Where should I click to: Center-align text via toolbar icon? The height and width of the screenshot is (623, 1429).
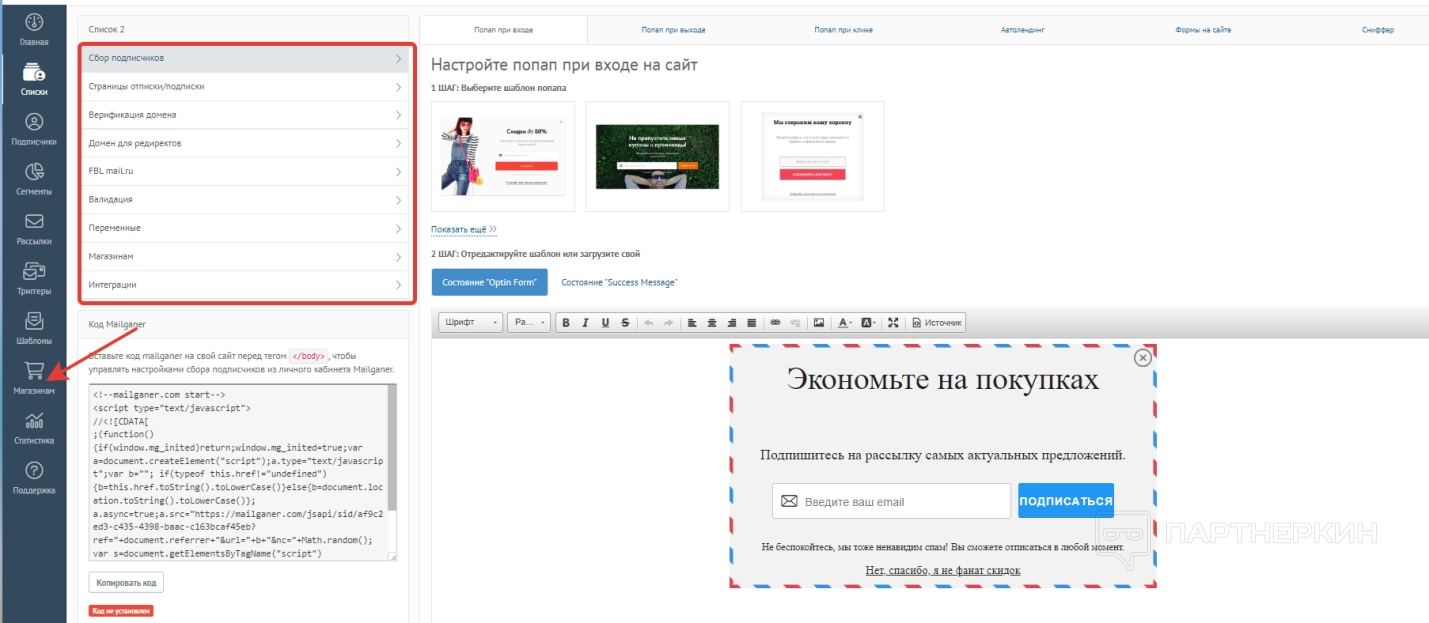(x=712, y=323)
